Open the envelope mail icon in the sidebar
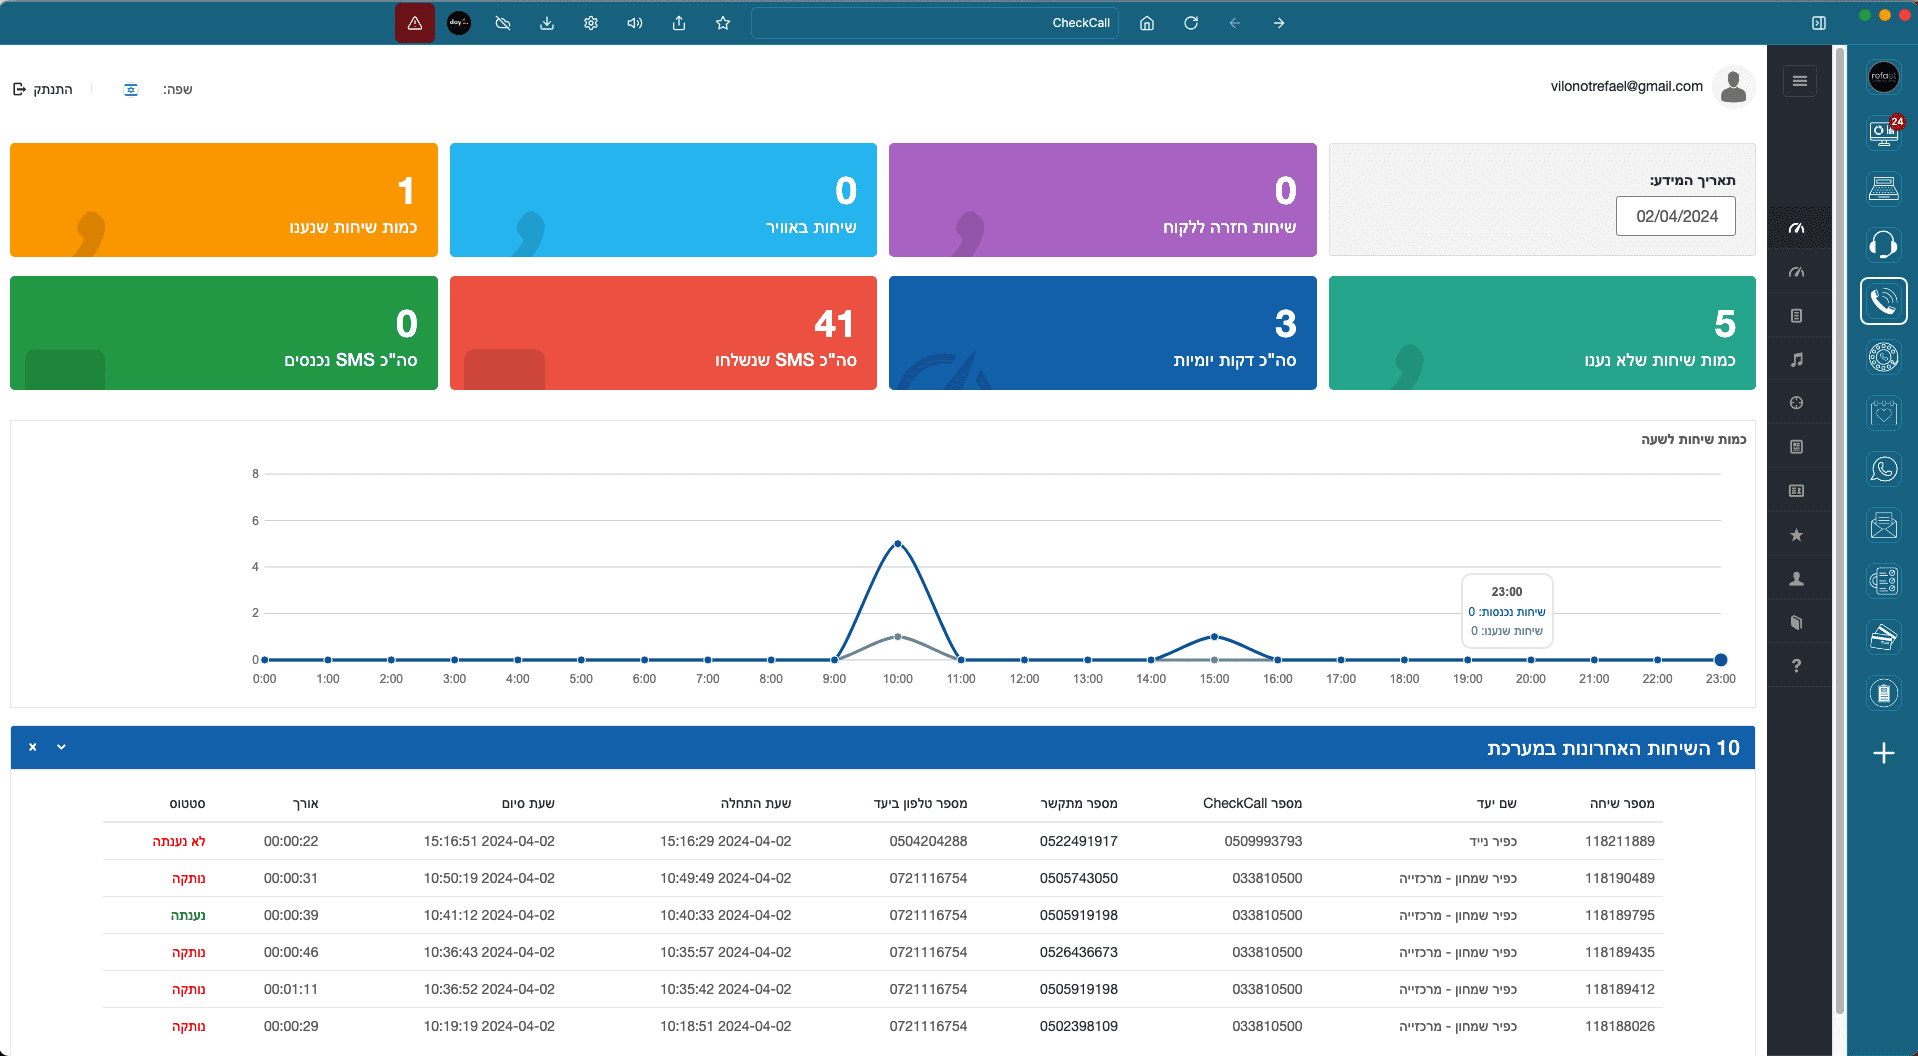 pyautogui.click(x=1883, y=525)
